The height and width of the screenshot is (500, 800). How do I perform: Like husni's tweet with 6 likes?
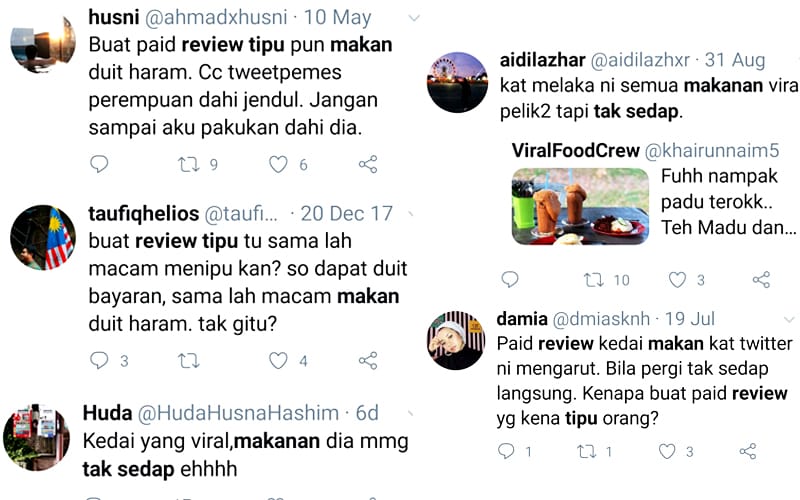coord(278,164)
